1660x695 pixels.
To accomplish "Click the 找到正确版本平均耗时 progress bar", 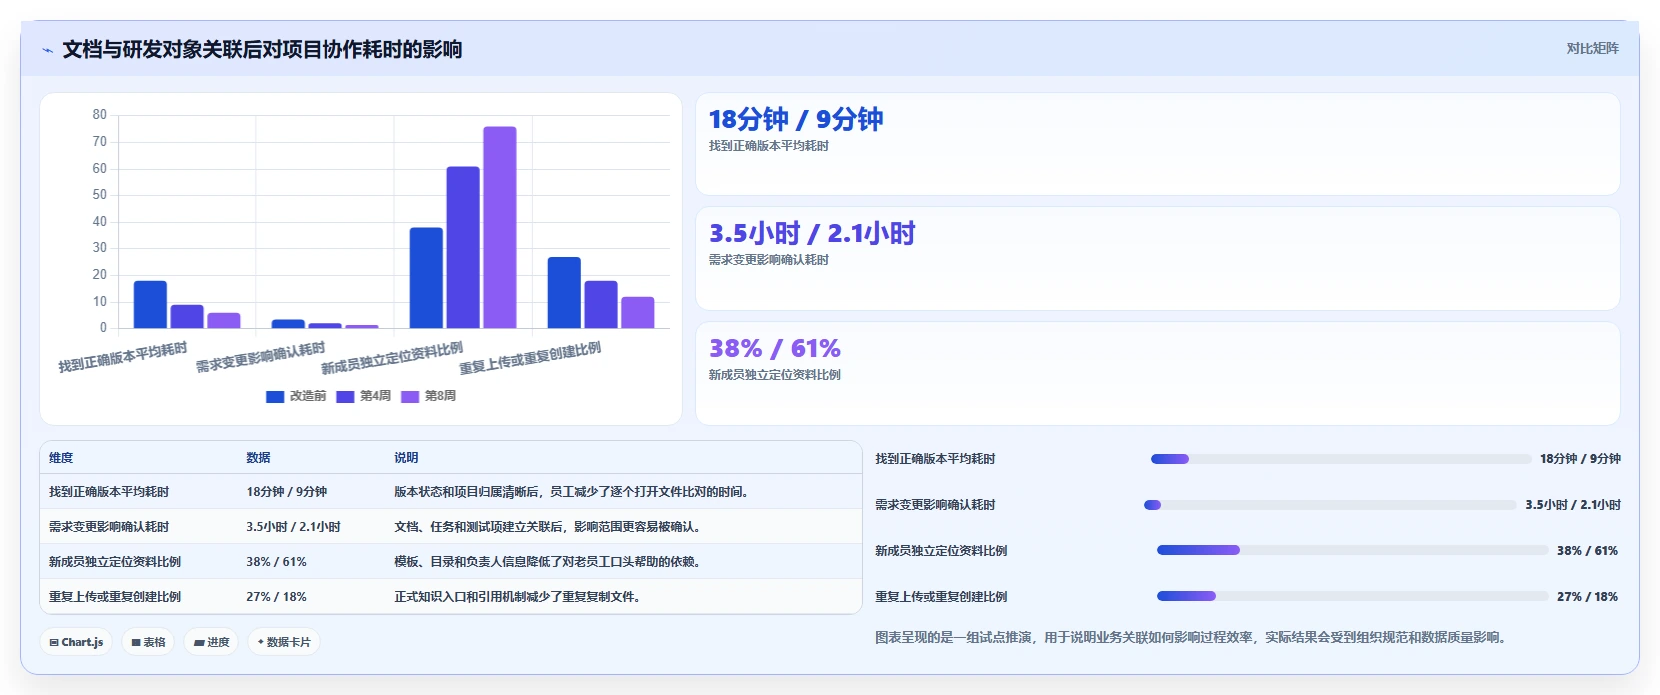I will [x=1341, y=459].
